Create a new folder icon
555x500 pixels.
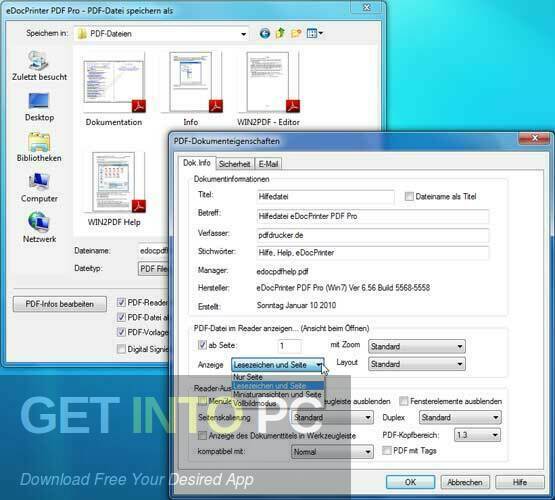296,33
